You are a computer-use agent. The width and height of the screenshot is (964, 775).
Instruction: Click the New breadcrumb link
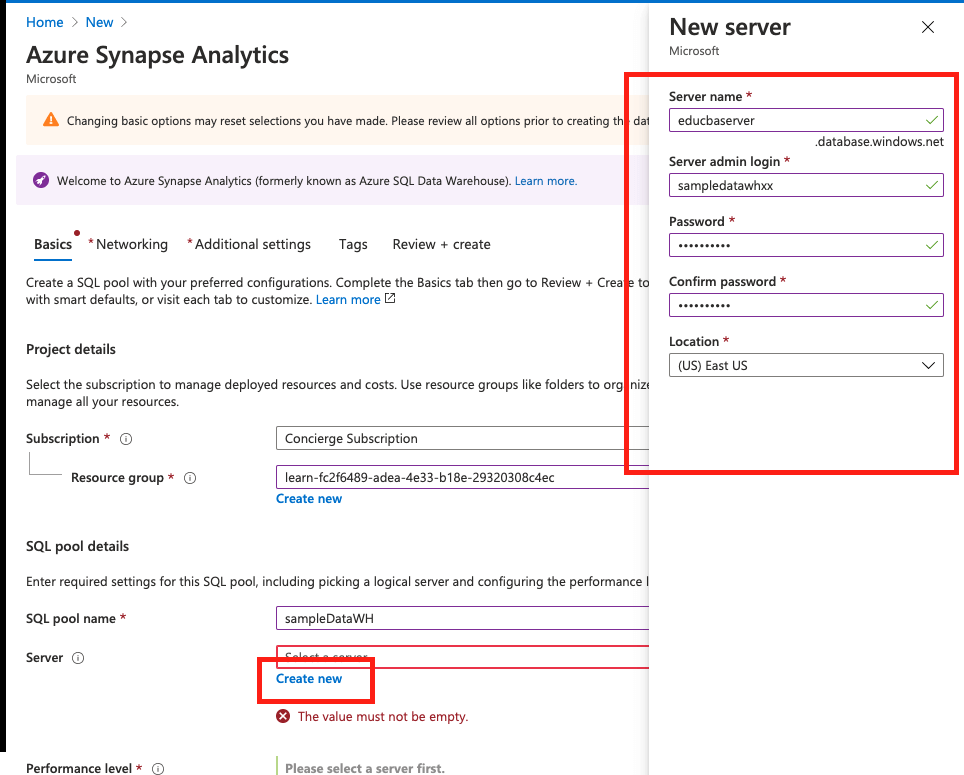(99, 22)
